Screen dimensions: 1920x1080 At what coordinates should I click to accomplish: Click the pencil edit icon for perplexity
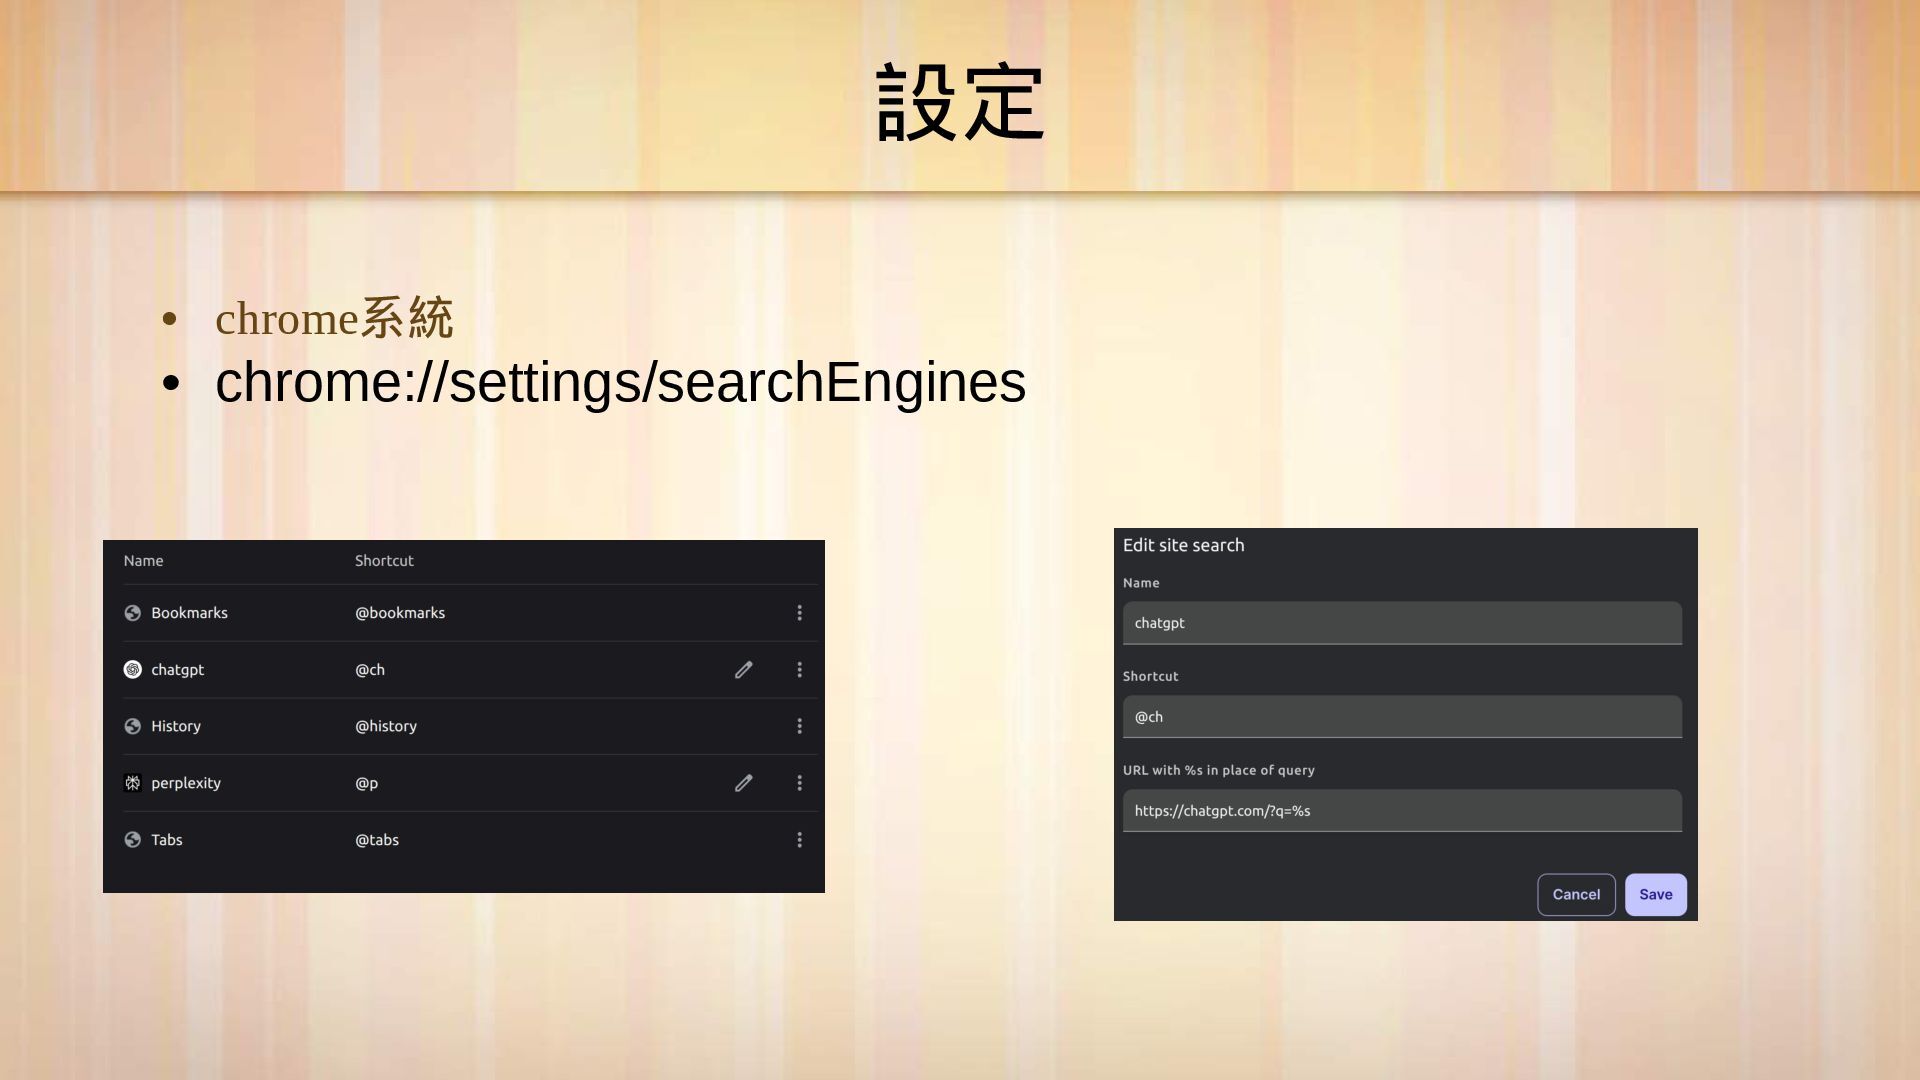click(x=743, y=783)
